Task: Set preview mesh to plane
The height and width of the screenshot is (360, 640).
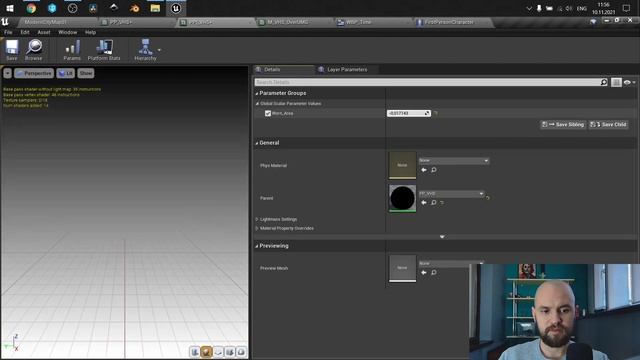Action: [x=218, y=351]
